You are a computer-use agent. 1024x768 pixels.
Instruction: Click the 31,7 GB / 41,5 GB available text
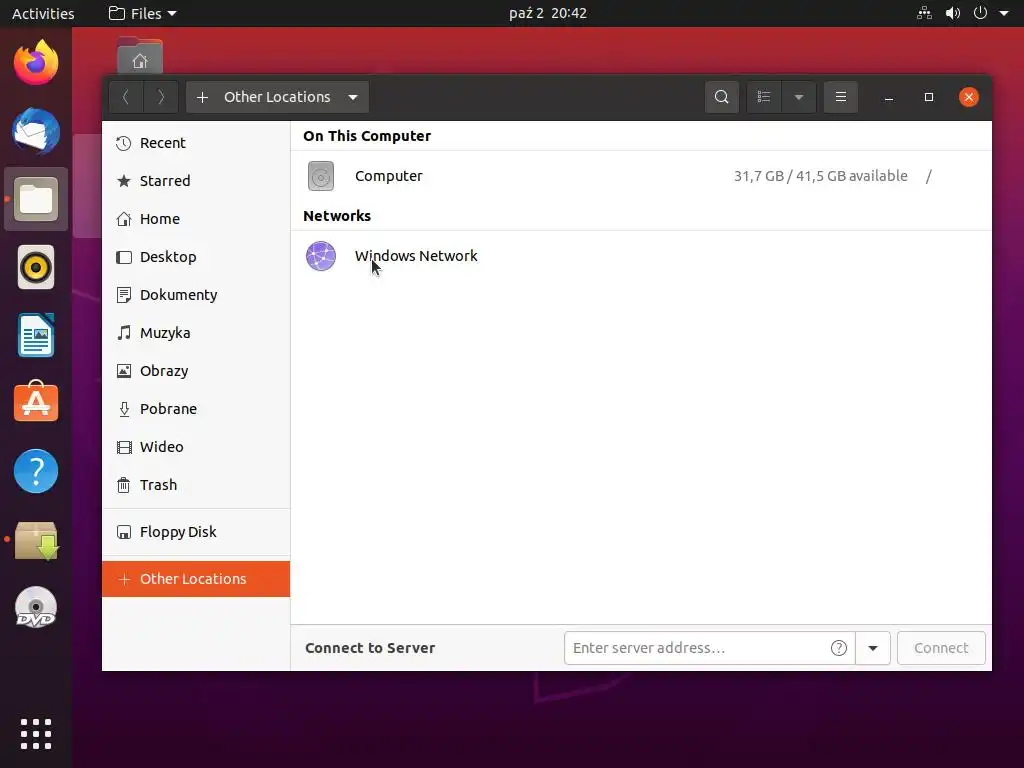coord(820,176)
